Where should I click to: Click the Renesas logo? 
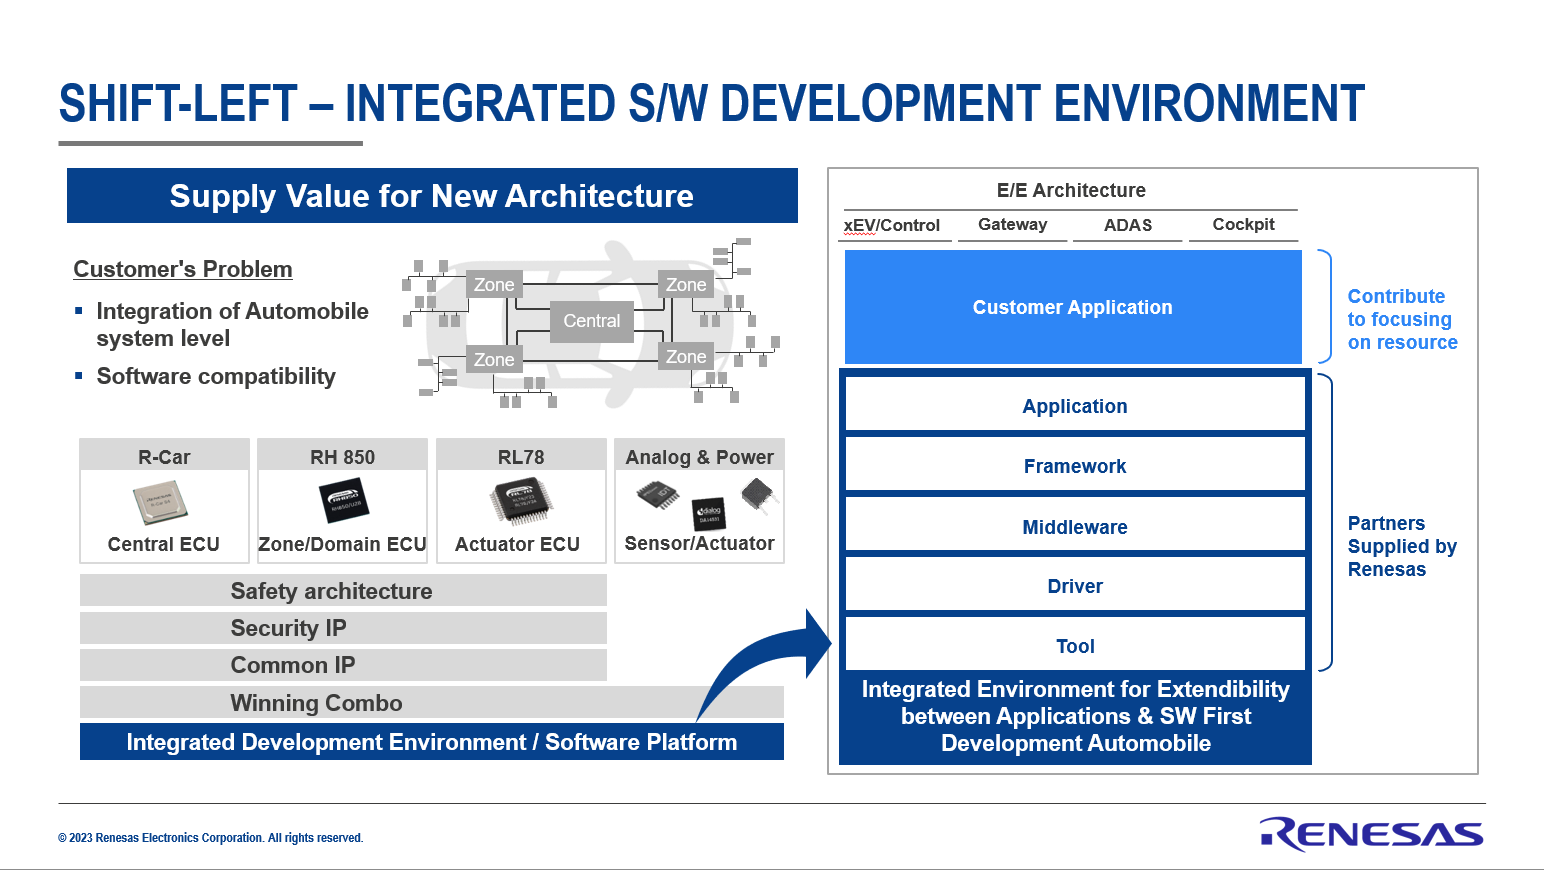tap(1371, 834)
